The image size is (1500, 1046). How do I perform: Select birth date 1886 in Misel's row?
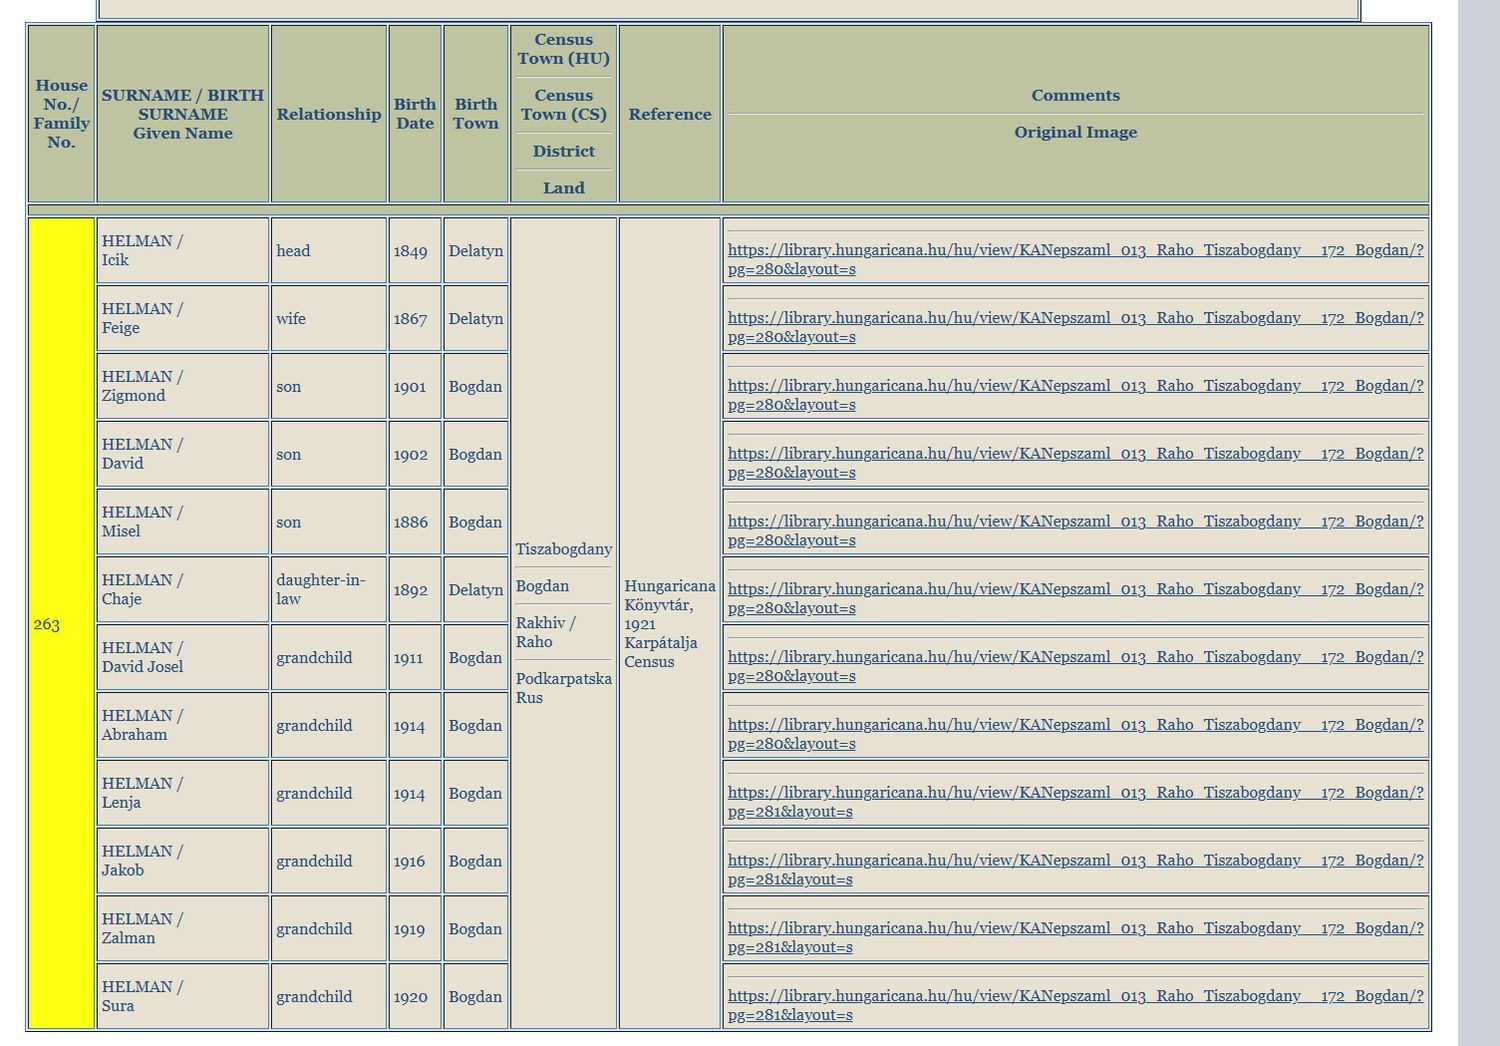pos(415,522)
